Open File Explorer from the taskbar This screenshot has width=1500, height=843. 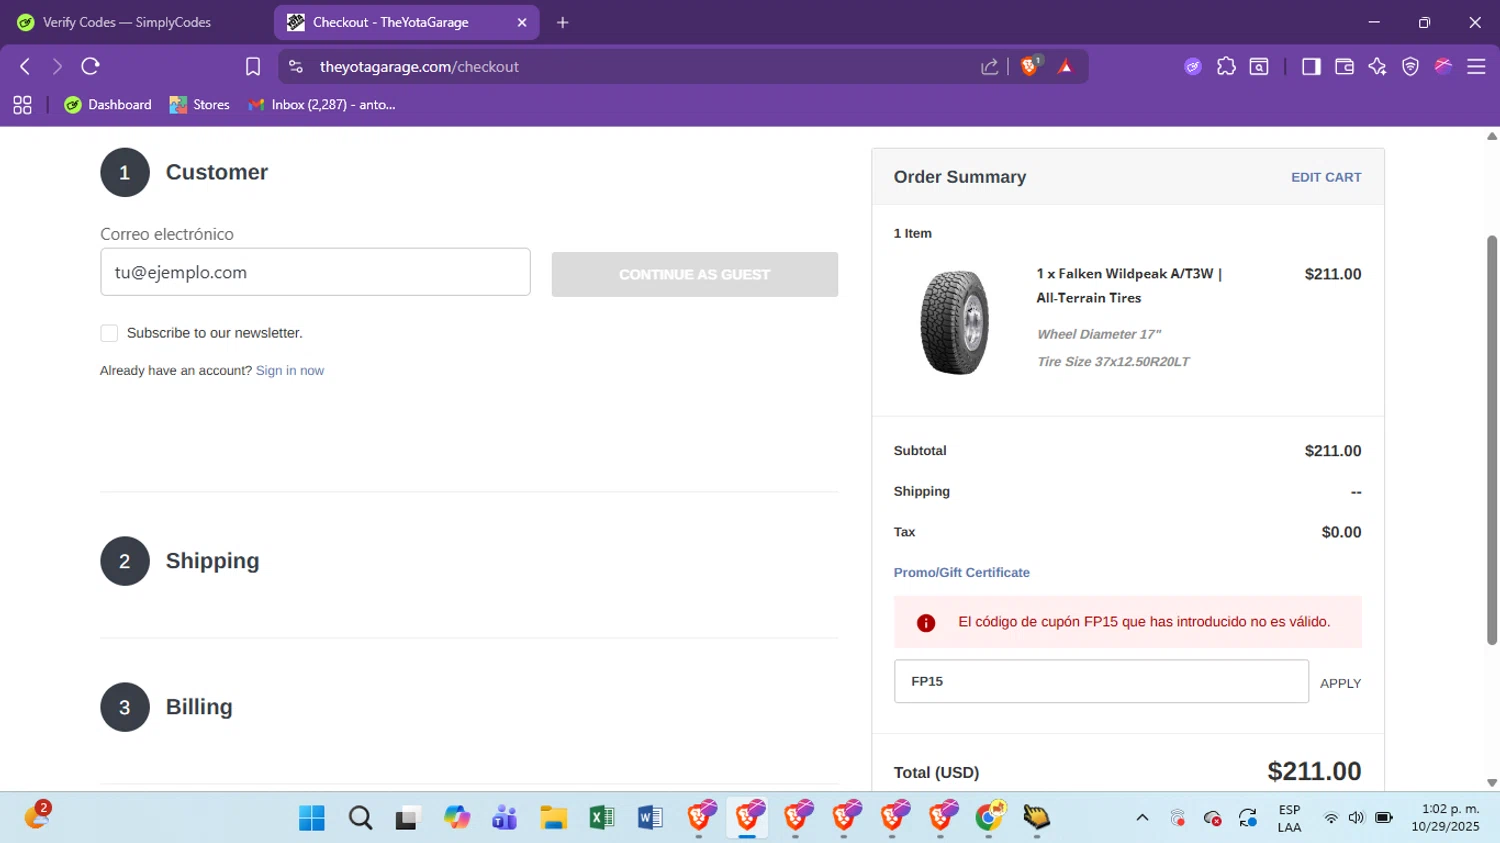click(x=553, y=818)
